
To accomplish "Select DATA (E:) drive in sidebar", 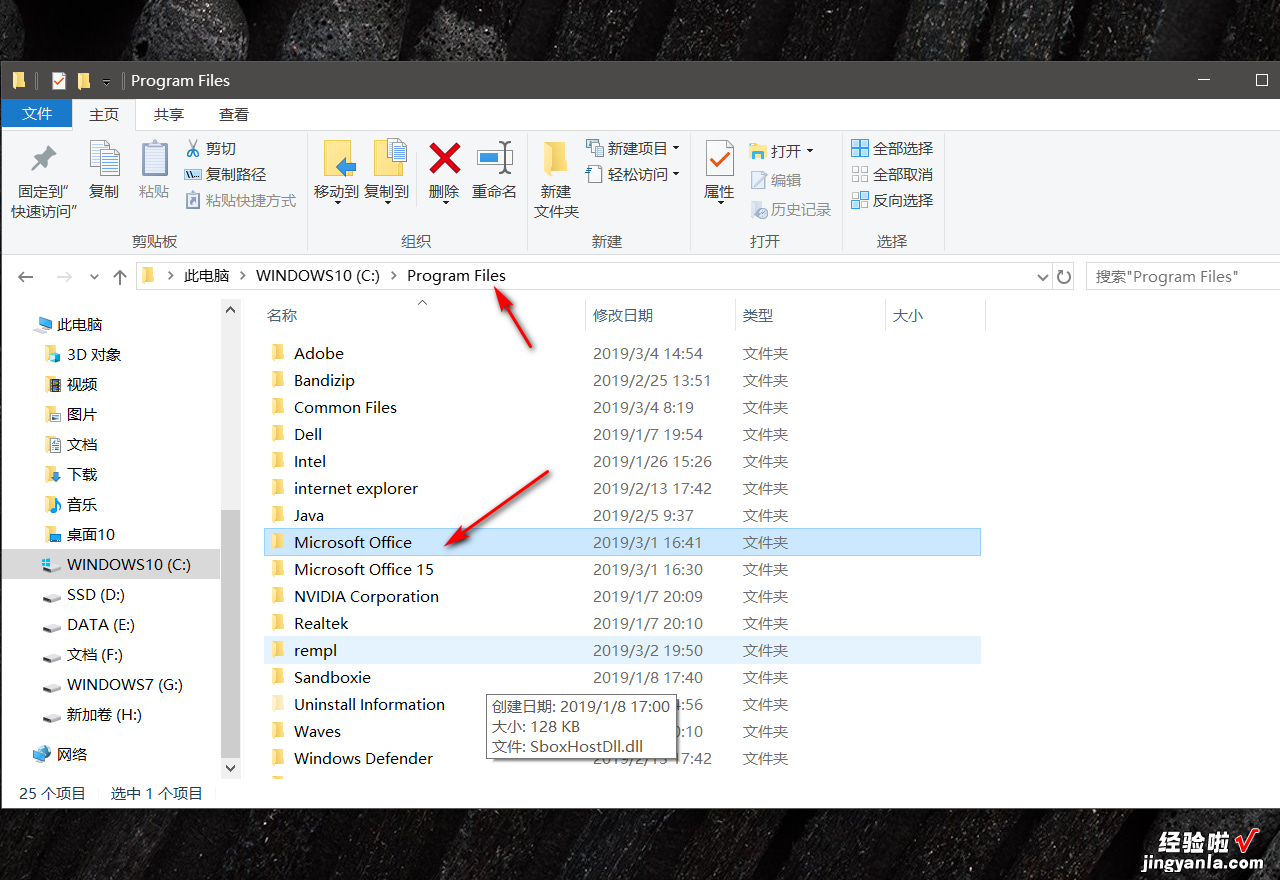I will 89,624.
